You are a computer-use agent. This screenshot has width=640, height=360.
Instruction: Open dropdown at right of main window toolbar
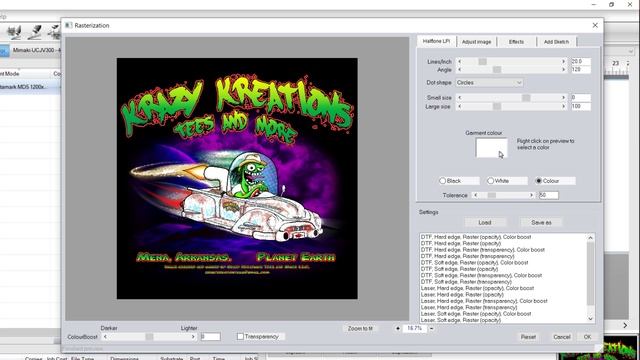(631, 51)
